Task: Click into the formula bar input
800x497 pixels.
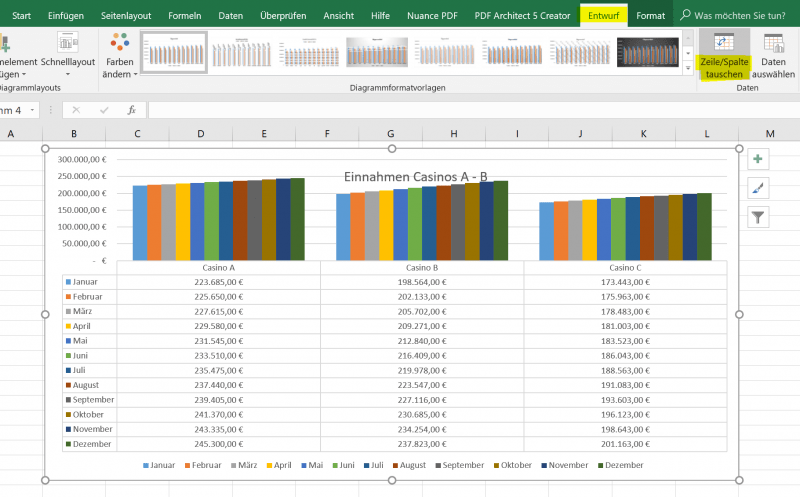Action: (x=473, y=110)
